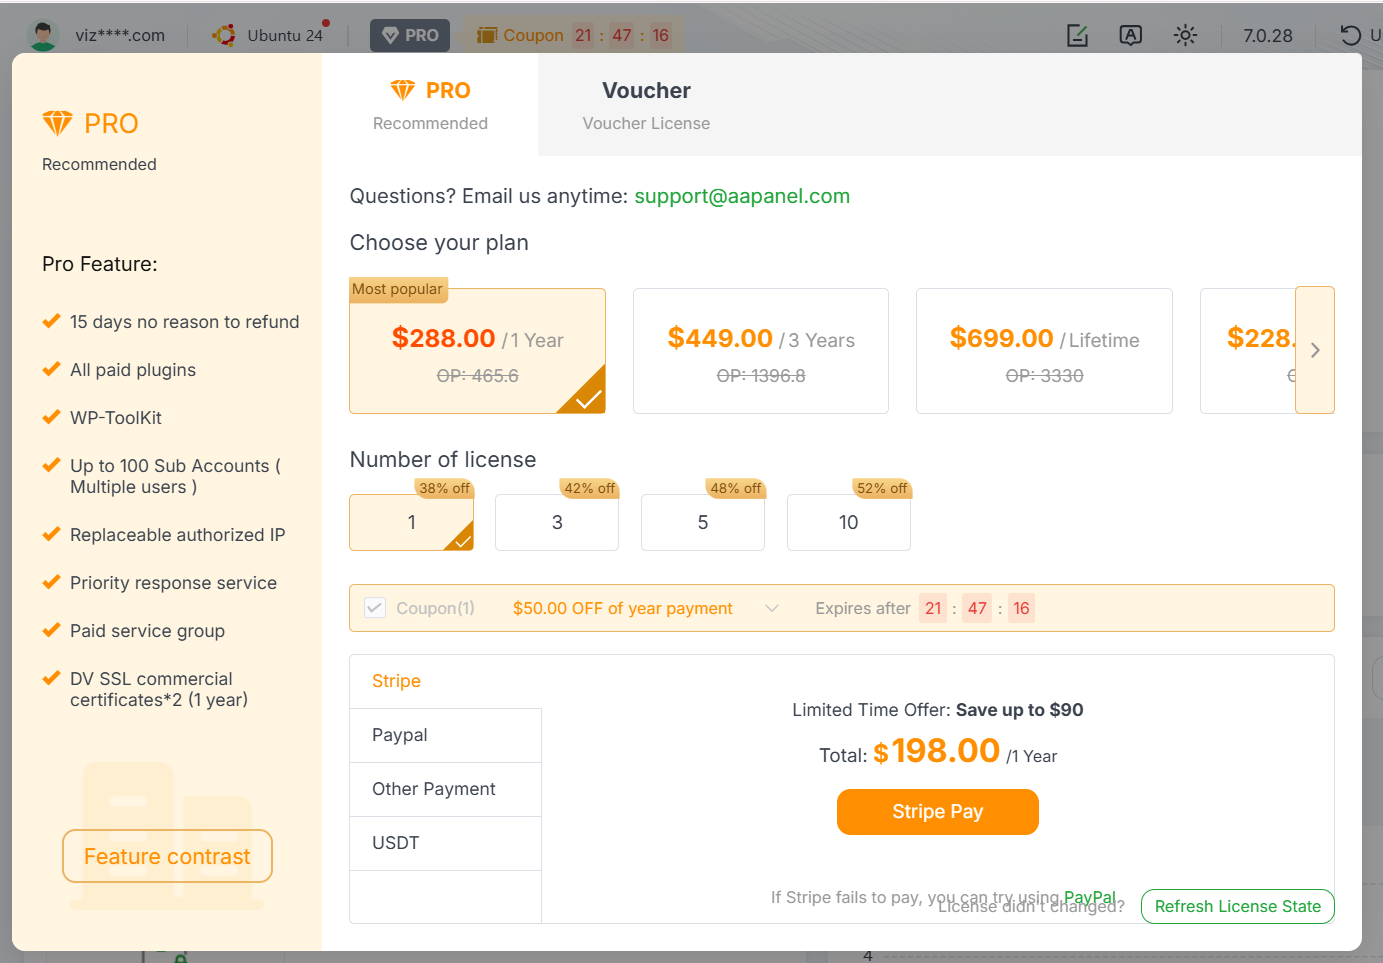The image size is (1383, 963).
Task: Choose the $449.00 3 Years plan
Action: pyautogui.click(x=760, y=351)
